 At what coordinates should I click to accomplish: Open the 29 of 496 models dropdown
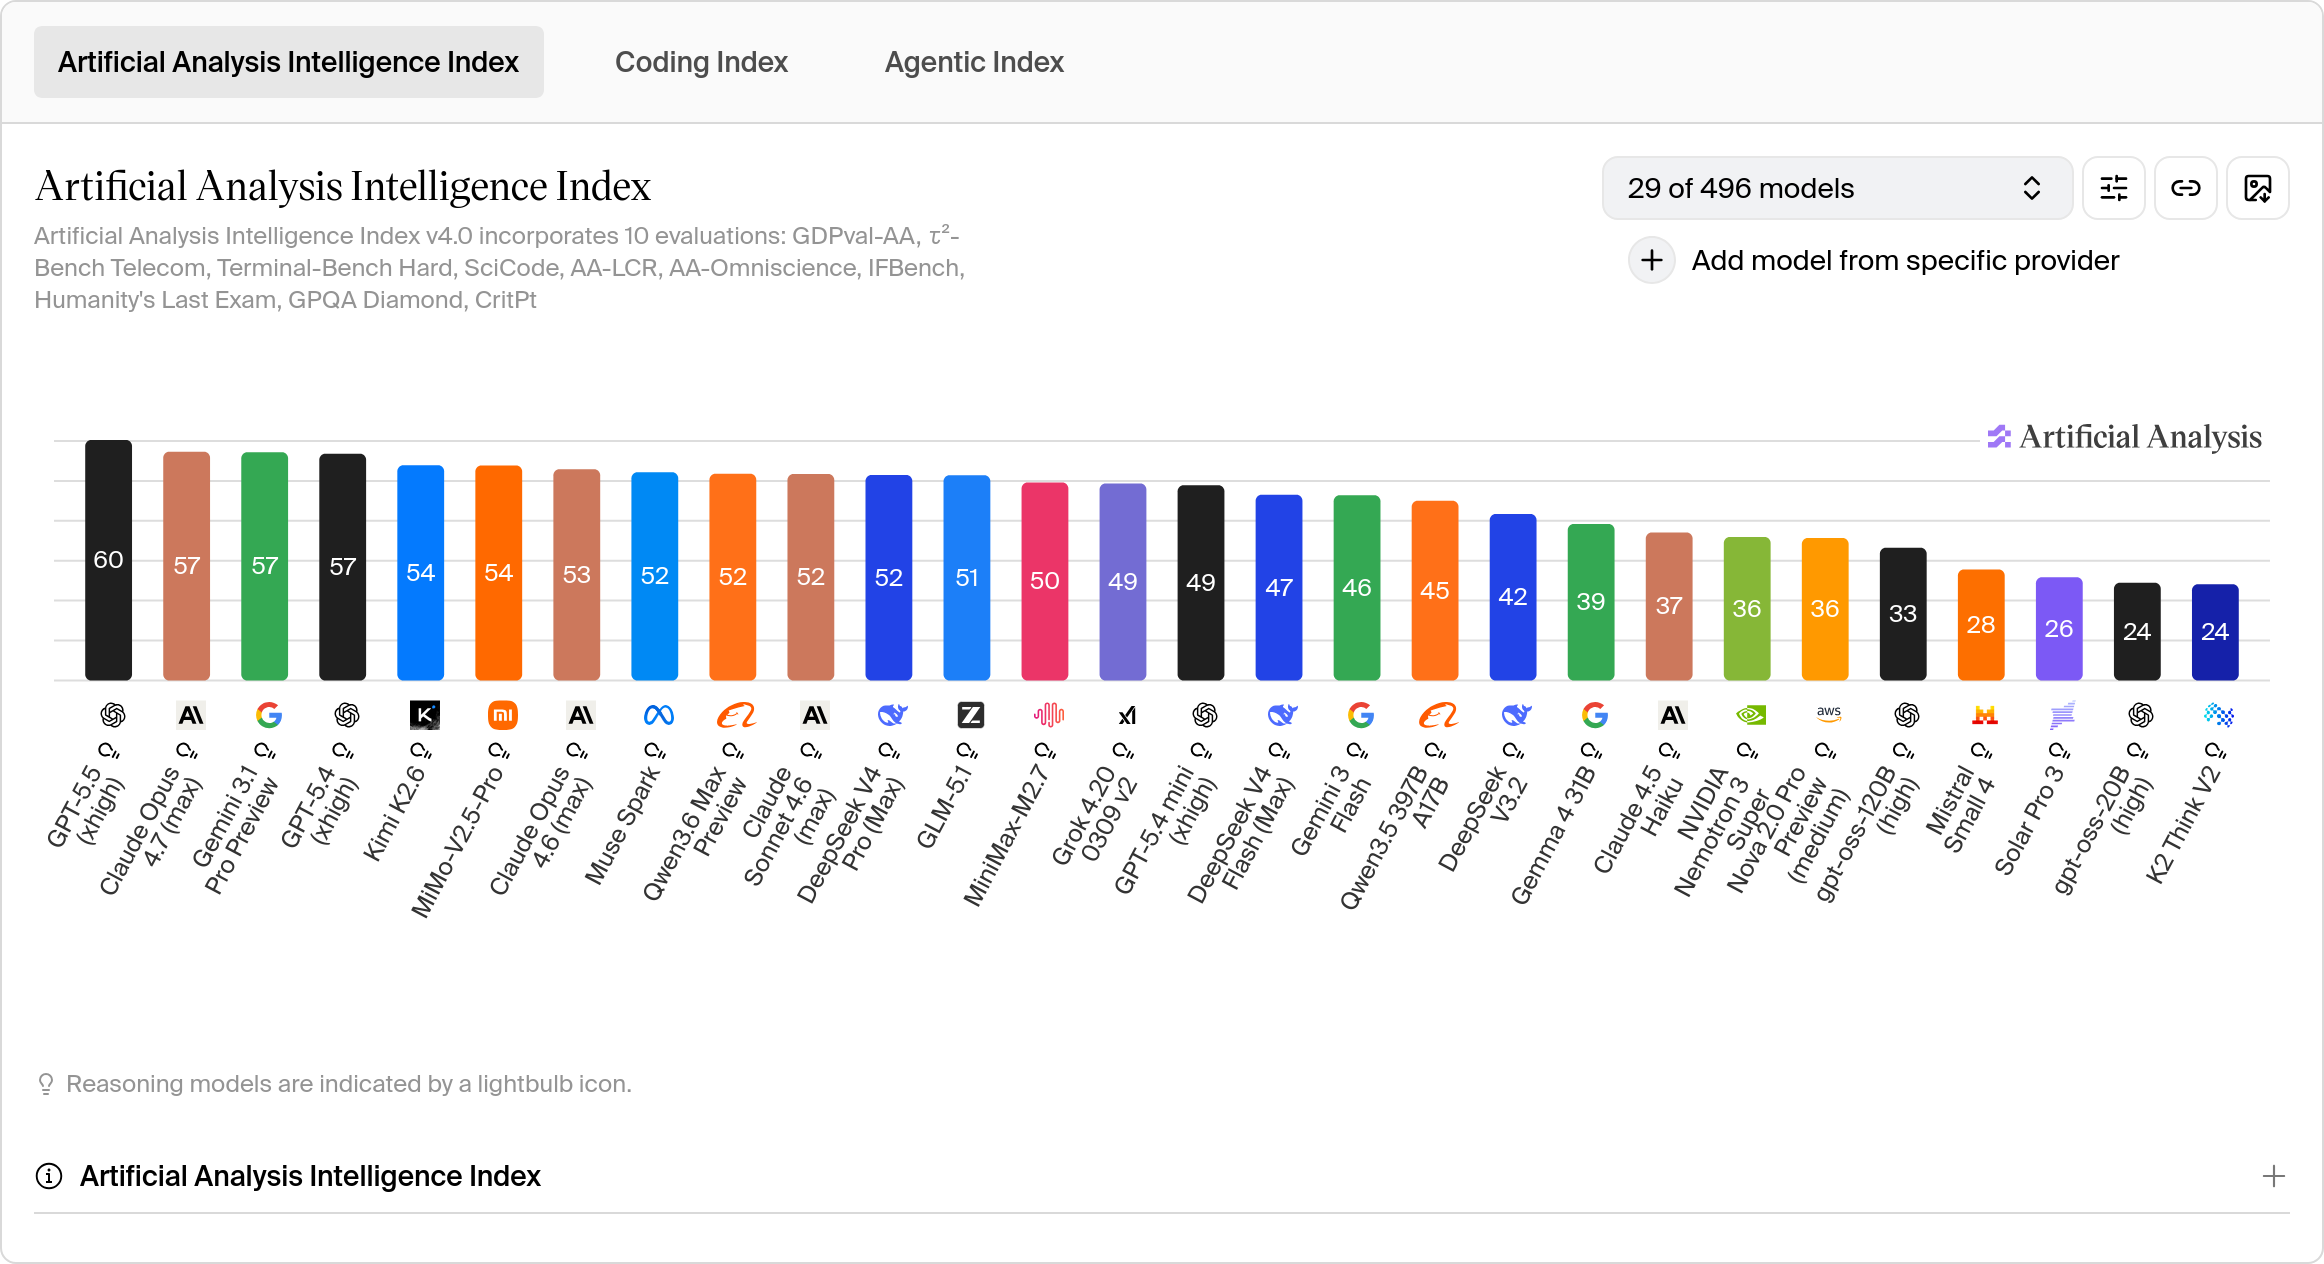1836,188
